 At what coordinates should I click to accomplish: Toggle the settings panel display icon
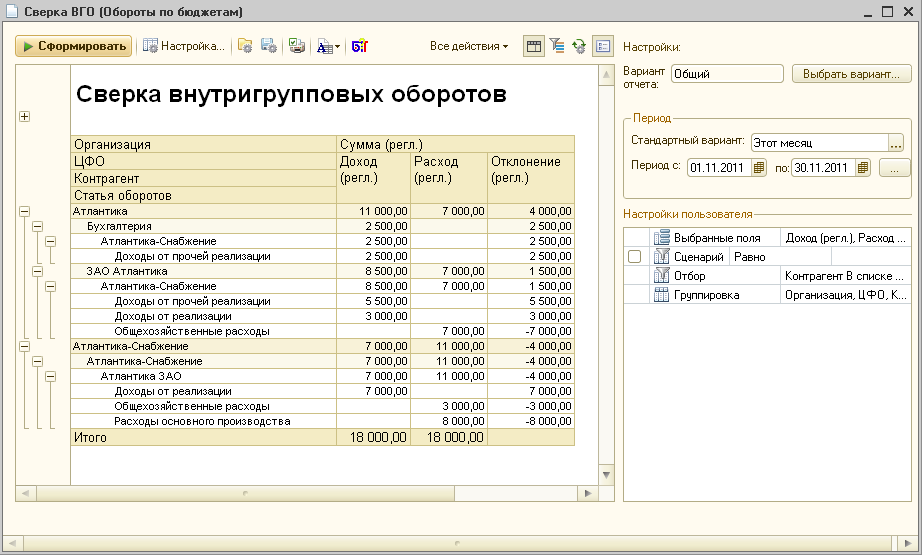[x=602, y=46]
